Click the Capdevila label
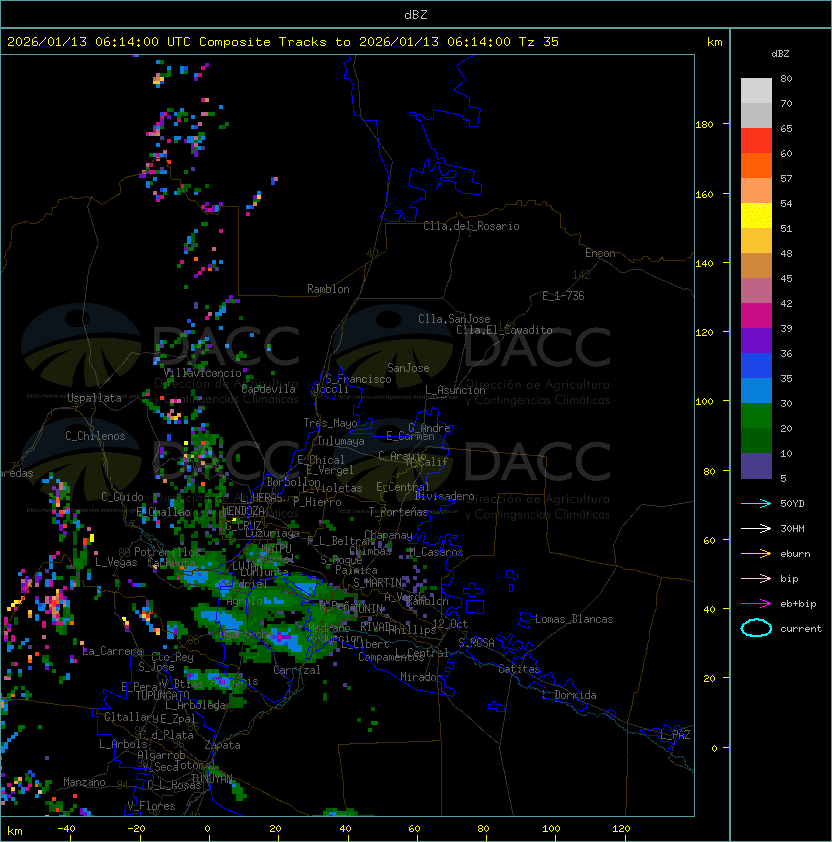The height and width of the screenshot is (842, 832). point(268,389)
